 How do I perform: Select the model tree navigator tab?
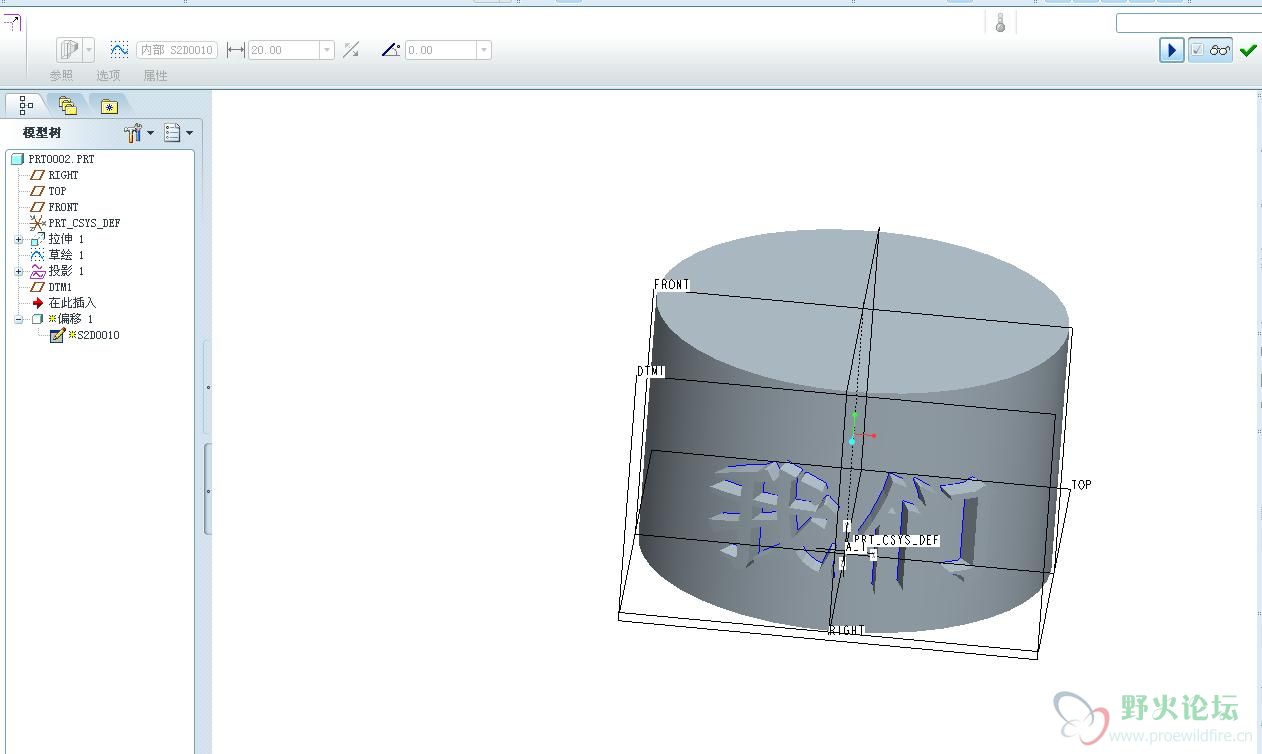point(26,105)
